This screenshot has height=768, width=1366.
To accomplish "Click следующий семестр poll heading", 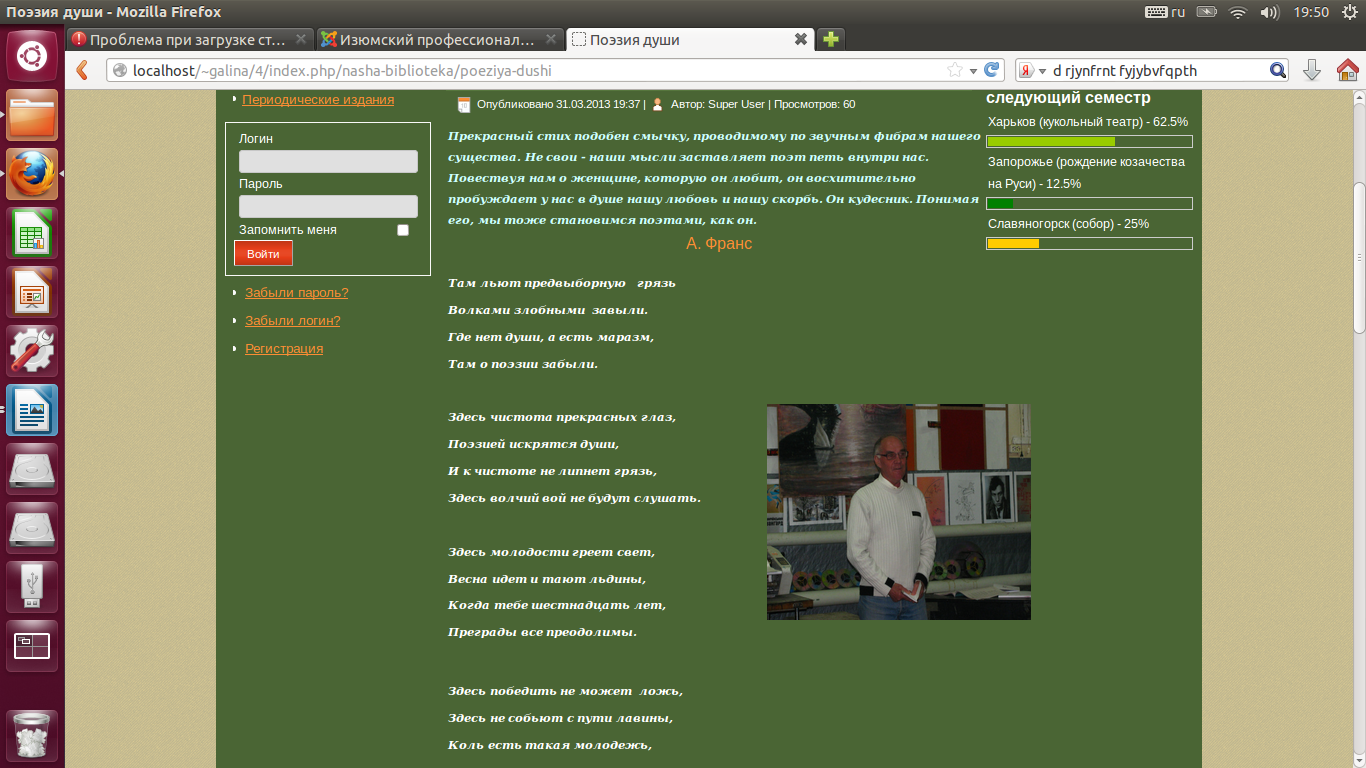I will (x=1068, y=98).
